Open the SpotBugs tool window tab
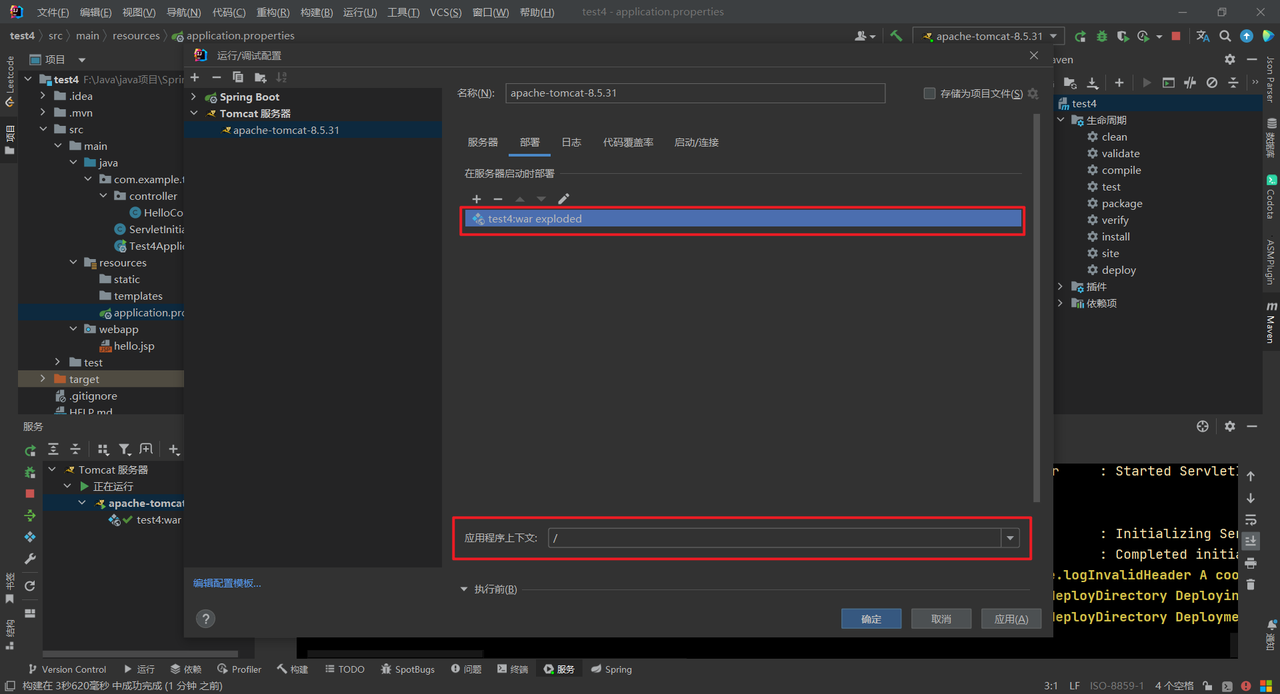The height and width of the screenshot is (694, 1280). click(407, 669)
